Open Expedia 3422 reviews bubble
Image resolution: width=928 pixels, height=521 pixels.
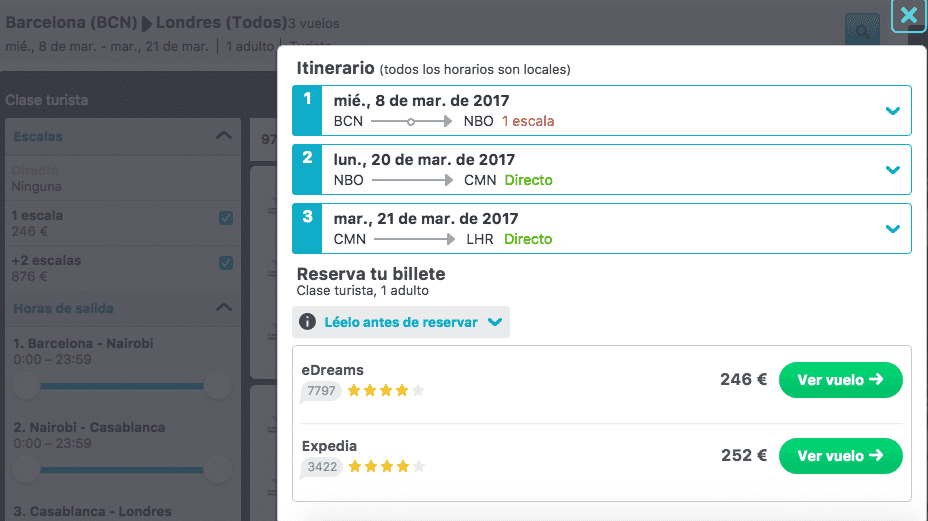point(322,467)
